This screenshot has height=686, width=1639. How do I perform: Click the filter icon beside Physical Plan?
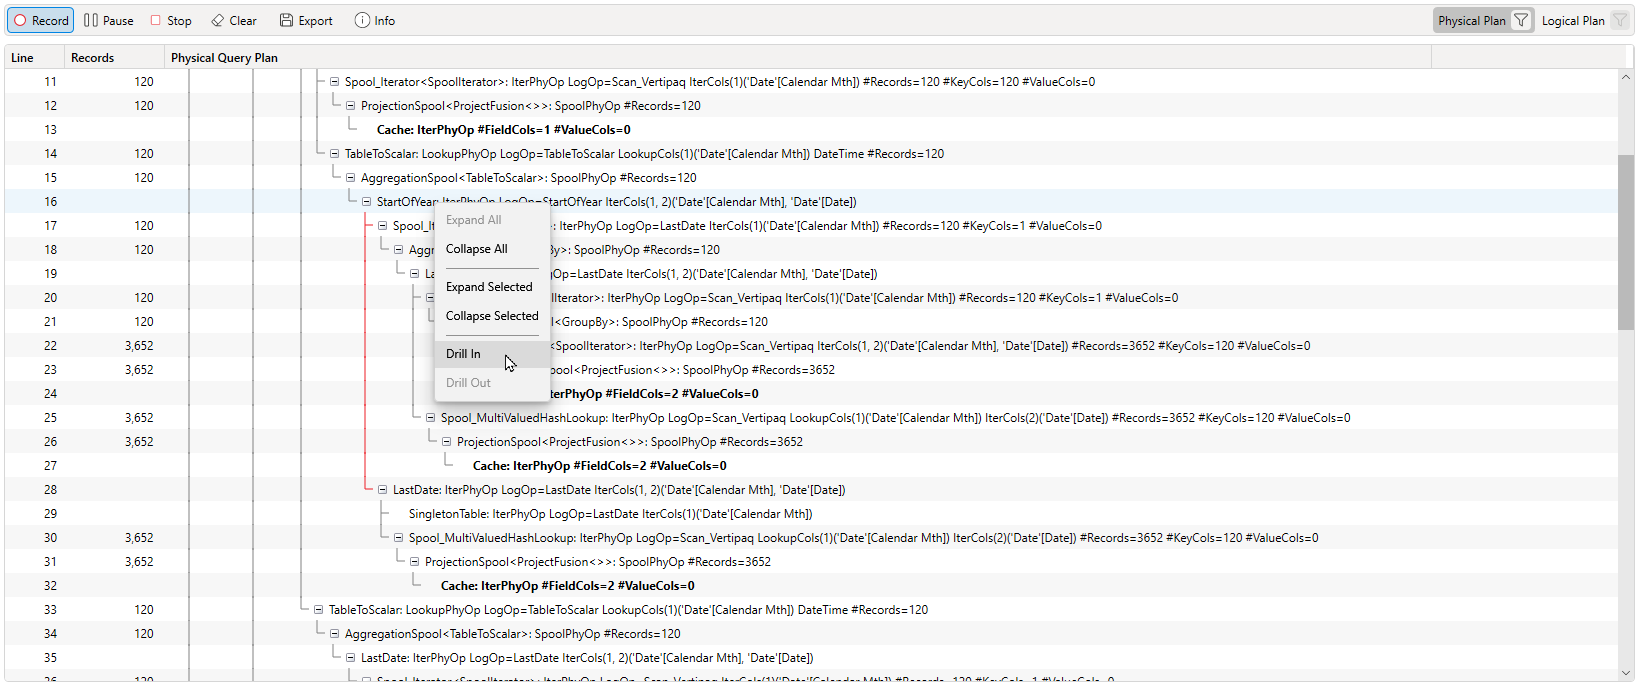click(1520, 20)
